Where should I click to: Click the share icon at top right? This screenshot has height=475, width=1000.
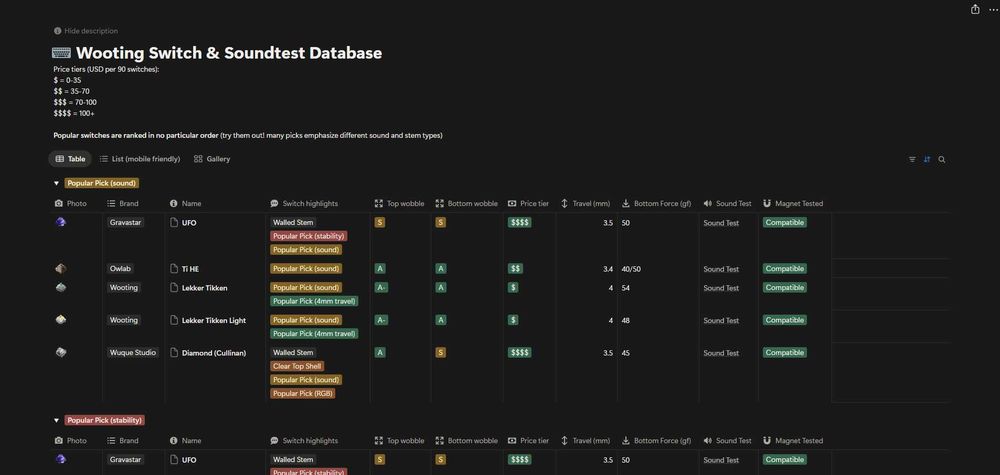974,10
